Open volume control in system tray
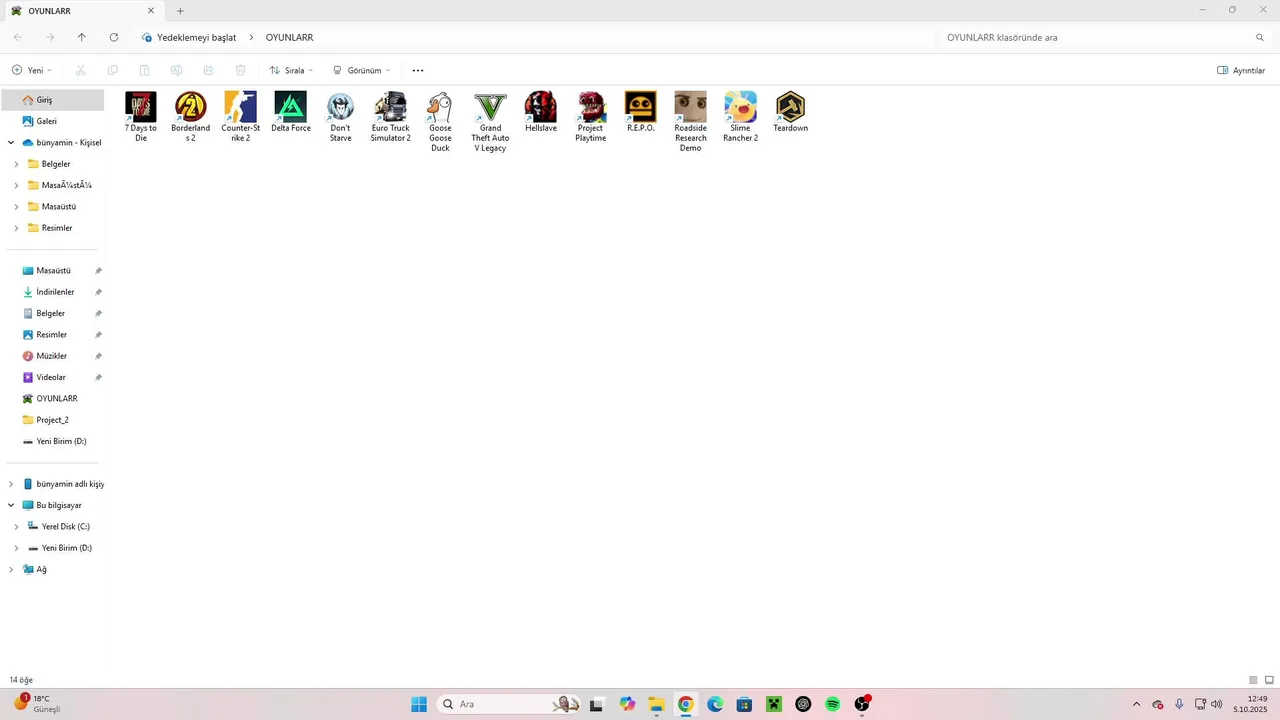Image resolution: width=1280 pixels, height=720 pixels. [1217, 704]
